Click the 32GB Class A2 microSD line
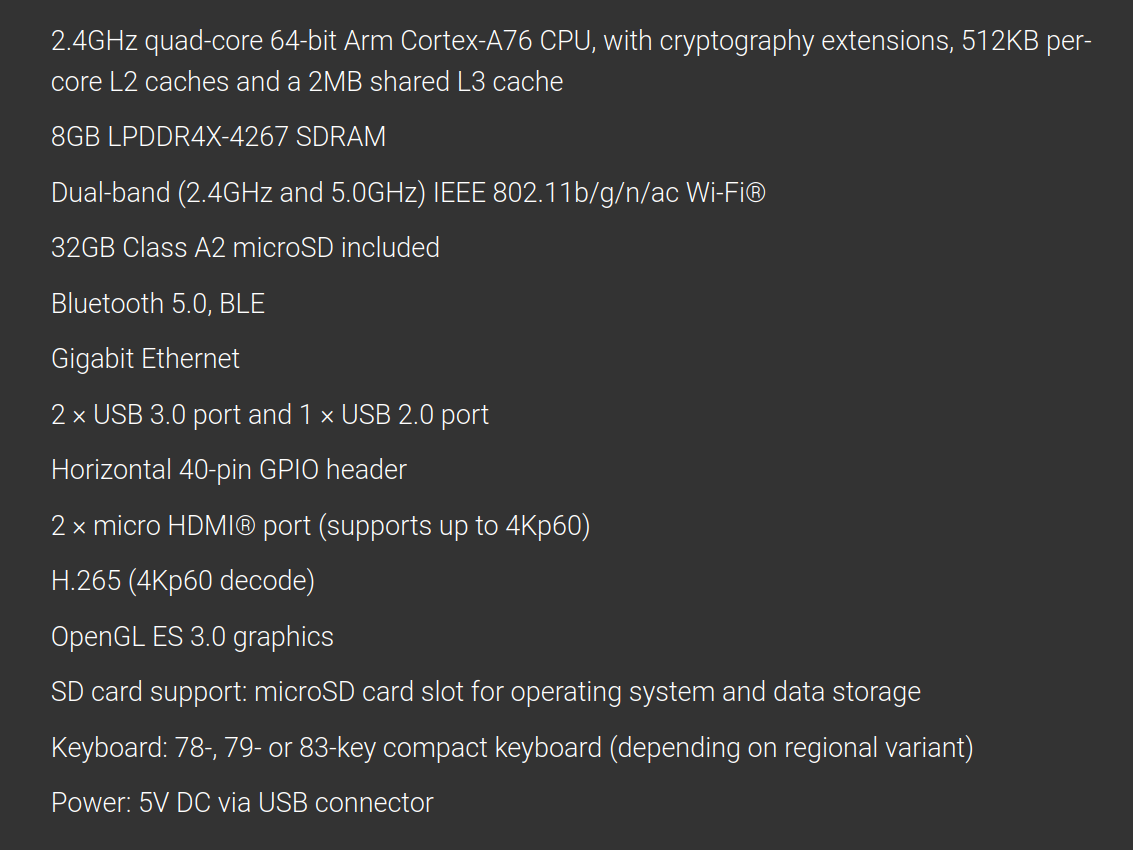 [x=245, y=248]
